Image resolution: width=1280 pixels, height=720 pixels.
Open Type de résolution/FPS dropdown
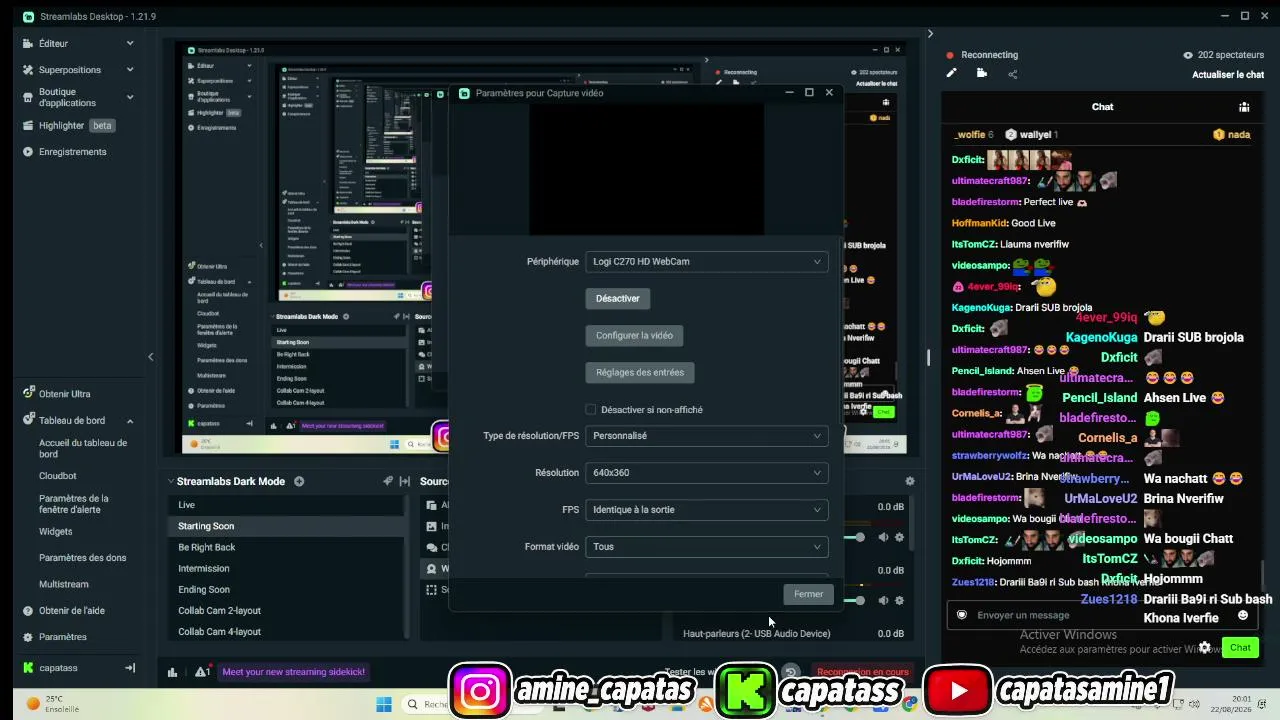coord(707,436)
